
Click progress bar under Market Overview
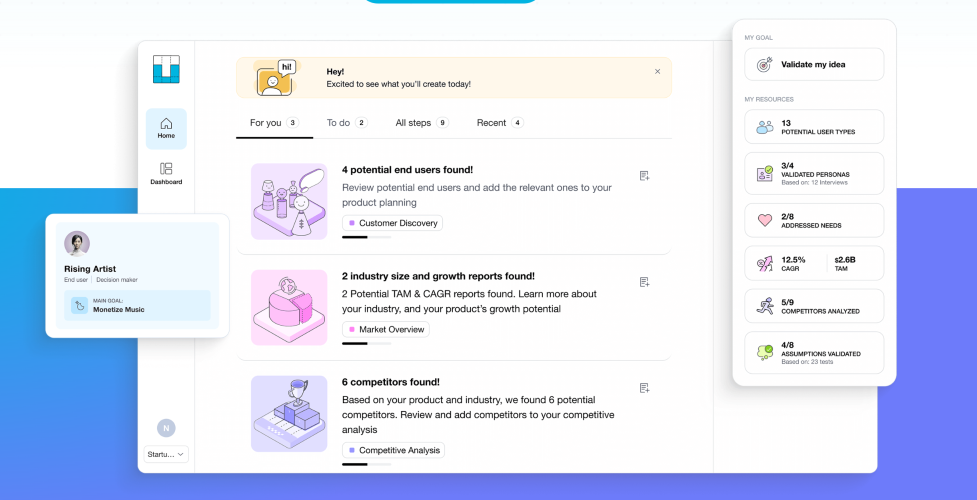[366, 344]
